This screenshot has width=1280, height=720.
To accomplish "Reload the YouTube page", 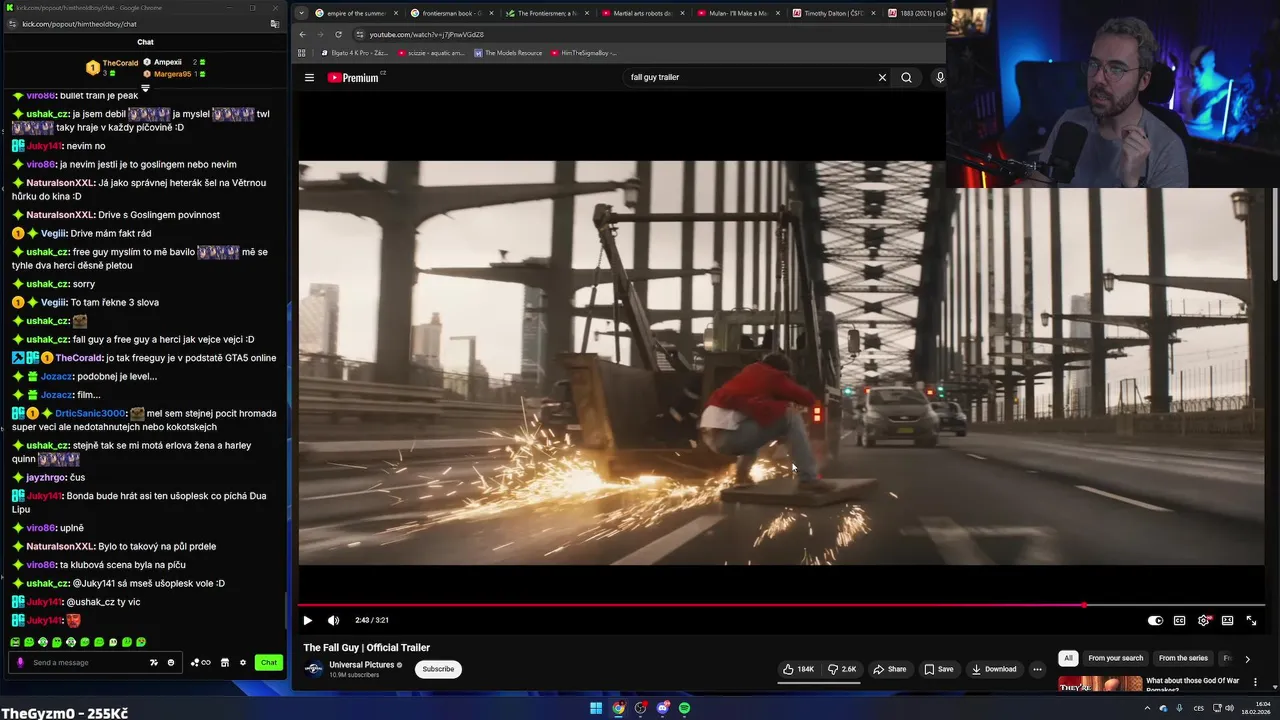I will (338, 34).
